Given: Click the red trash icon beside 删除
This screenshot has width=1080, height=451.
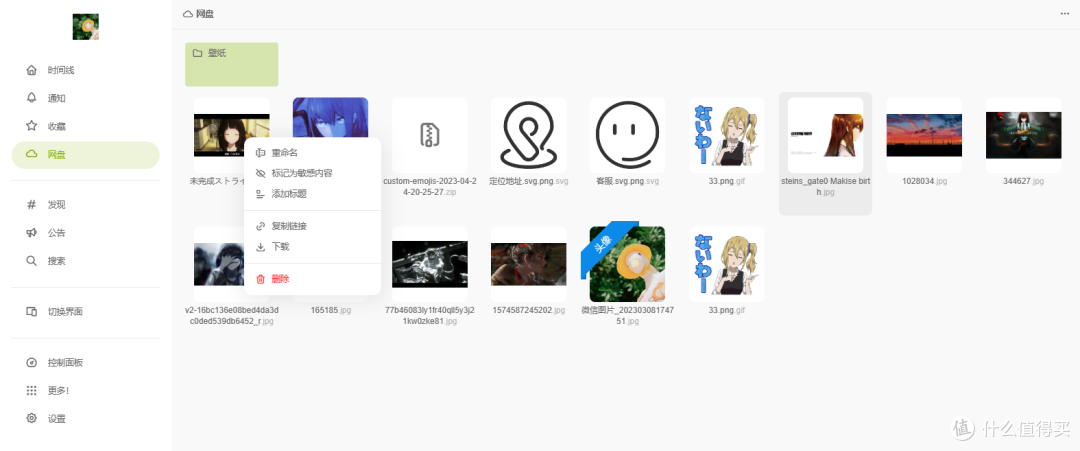Looking at the screenshot, I should click(x=260, y=279).
